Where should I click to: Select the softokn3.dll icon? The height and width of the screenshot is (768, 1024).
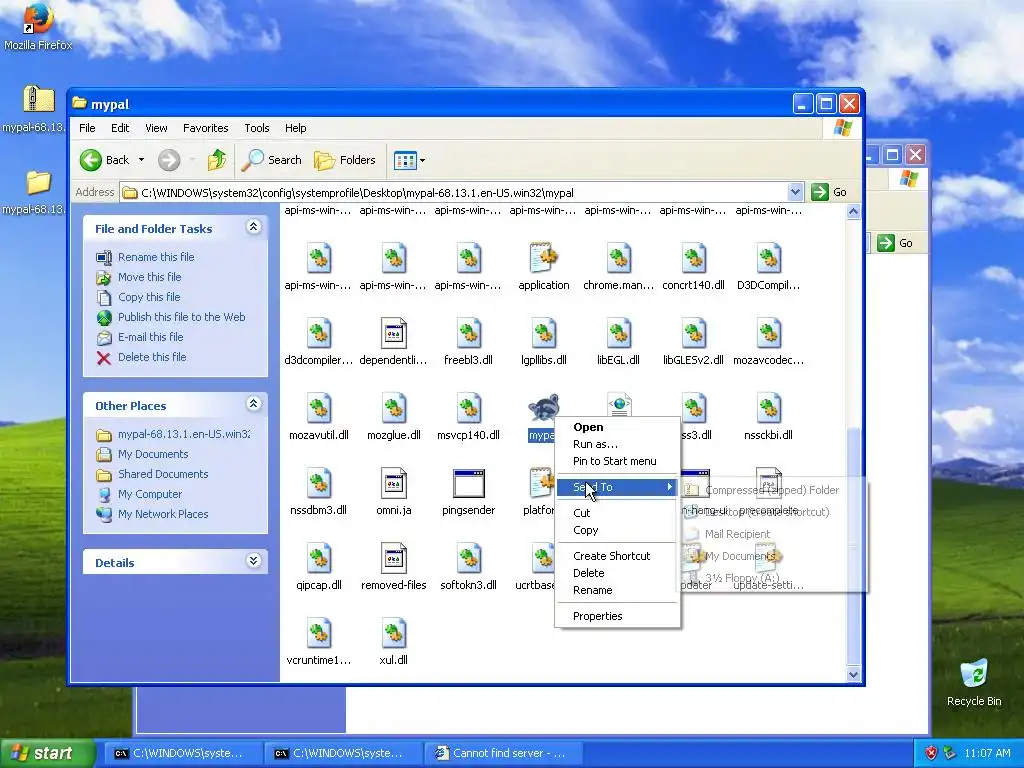[x=468, y=558]
